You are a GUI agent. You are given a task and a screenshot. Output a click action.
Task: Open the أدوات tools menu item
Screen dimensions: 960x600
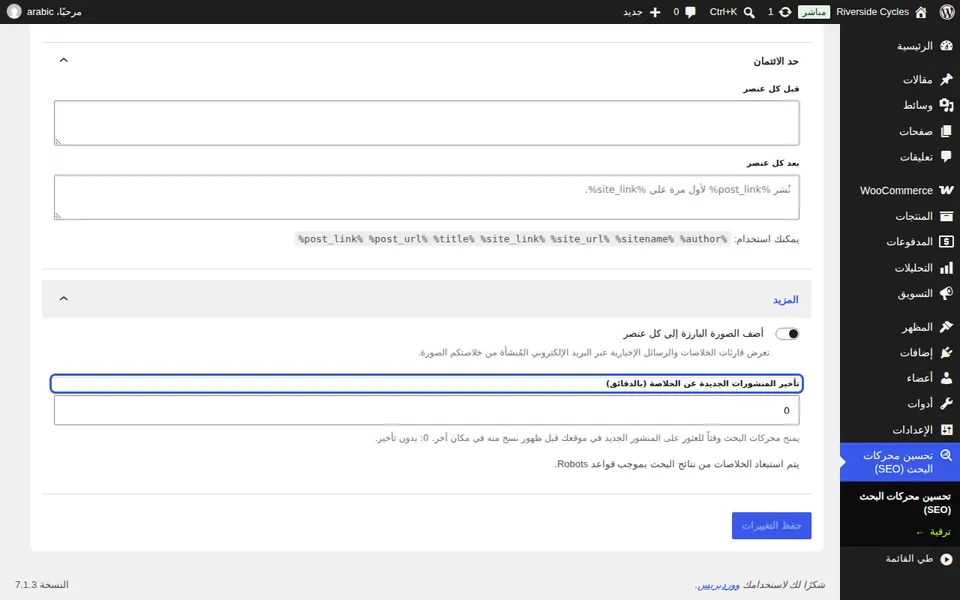click(900, 404)
